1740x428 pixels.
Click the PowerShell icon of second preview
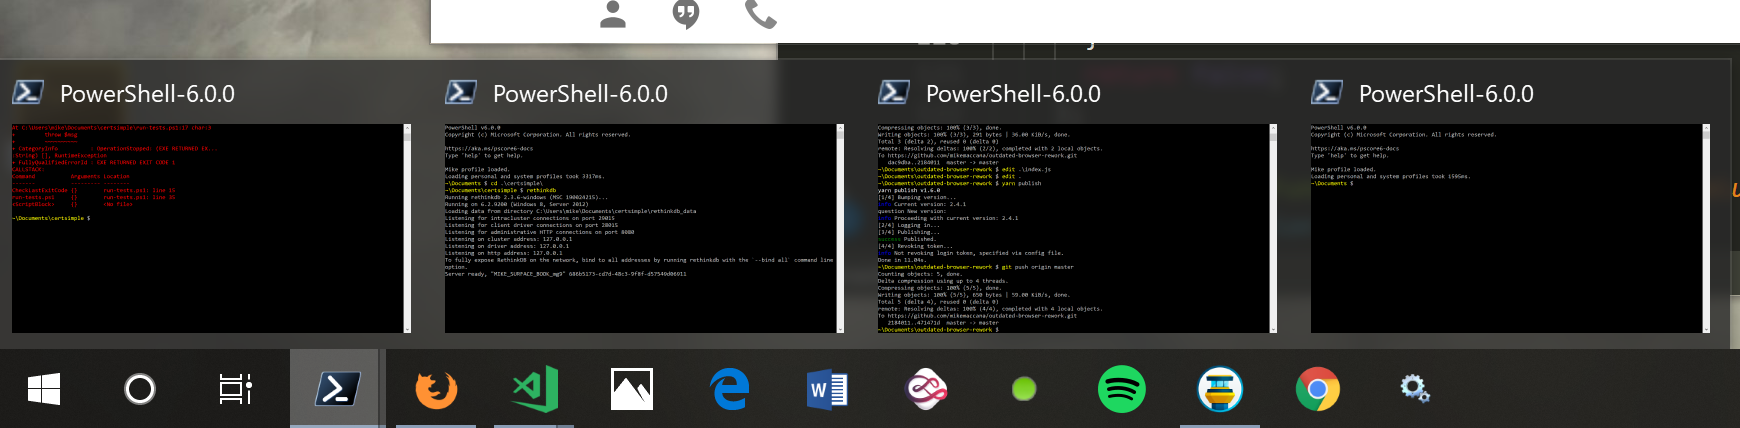[x=460, y=93]
